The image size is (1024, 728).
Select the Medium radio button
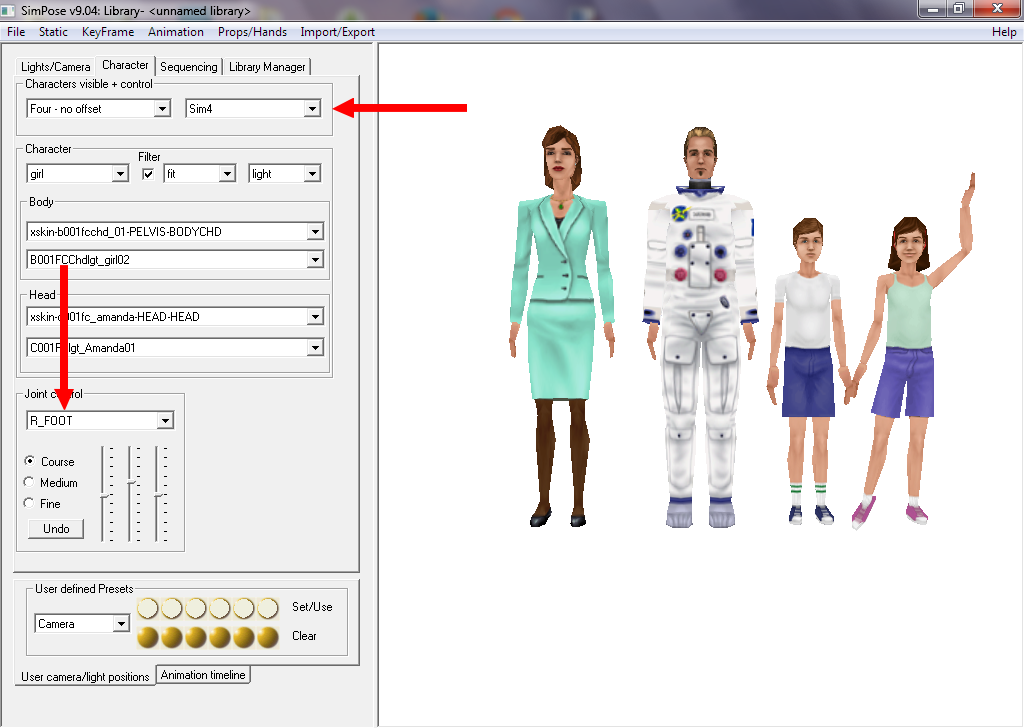click(x=29, y=483)
